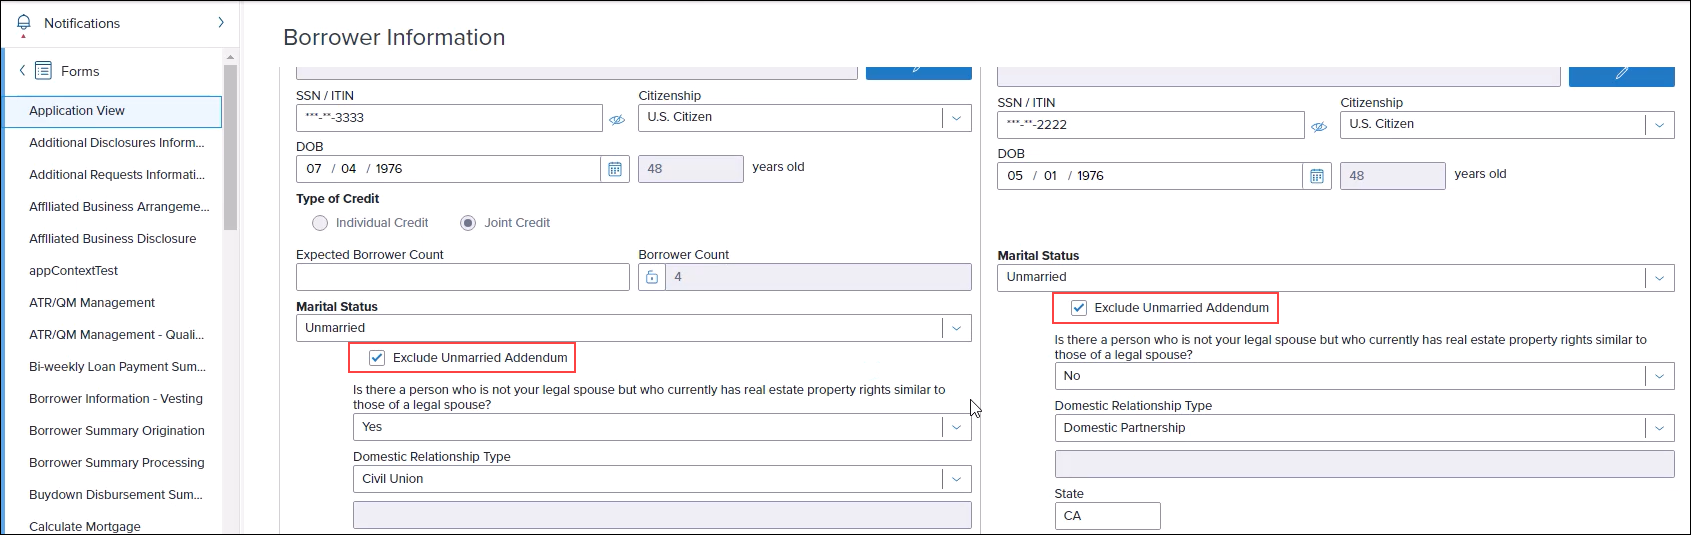Click Expected Borrower Count field
Screen dimensions: 1691x535
click(463, 277)
